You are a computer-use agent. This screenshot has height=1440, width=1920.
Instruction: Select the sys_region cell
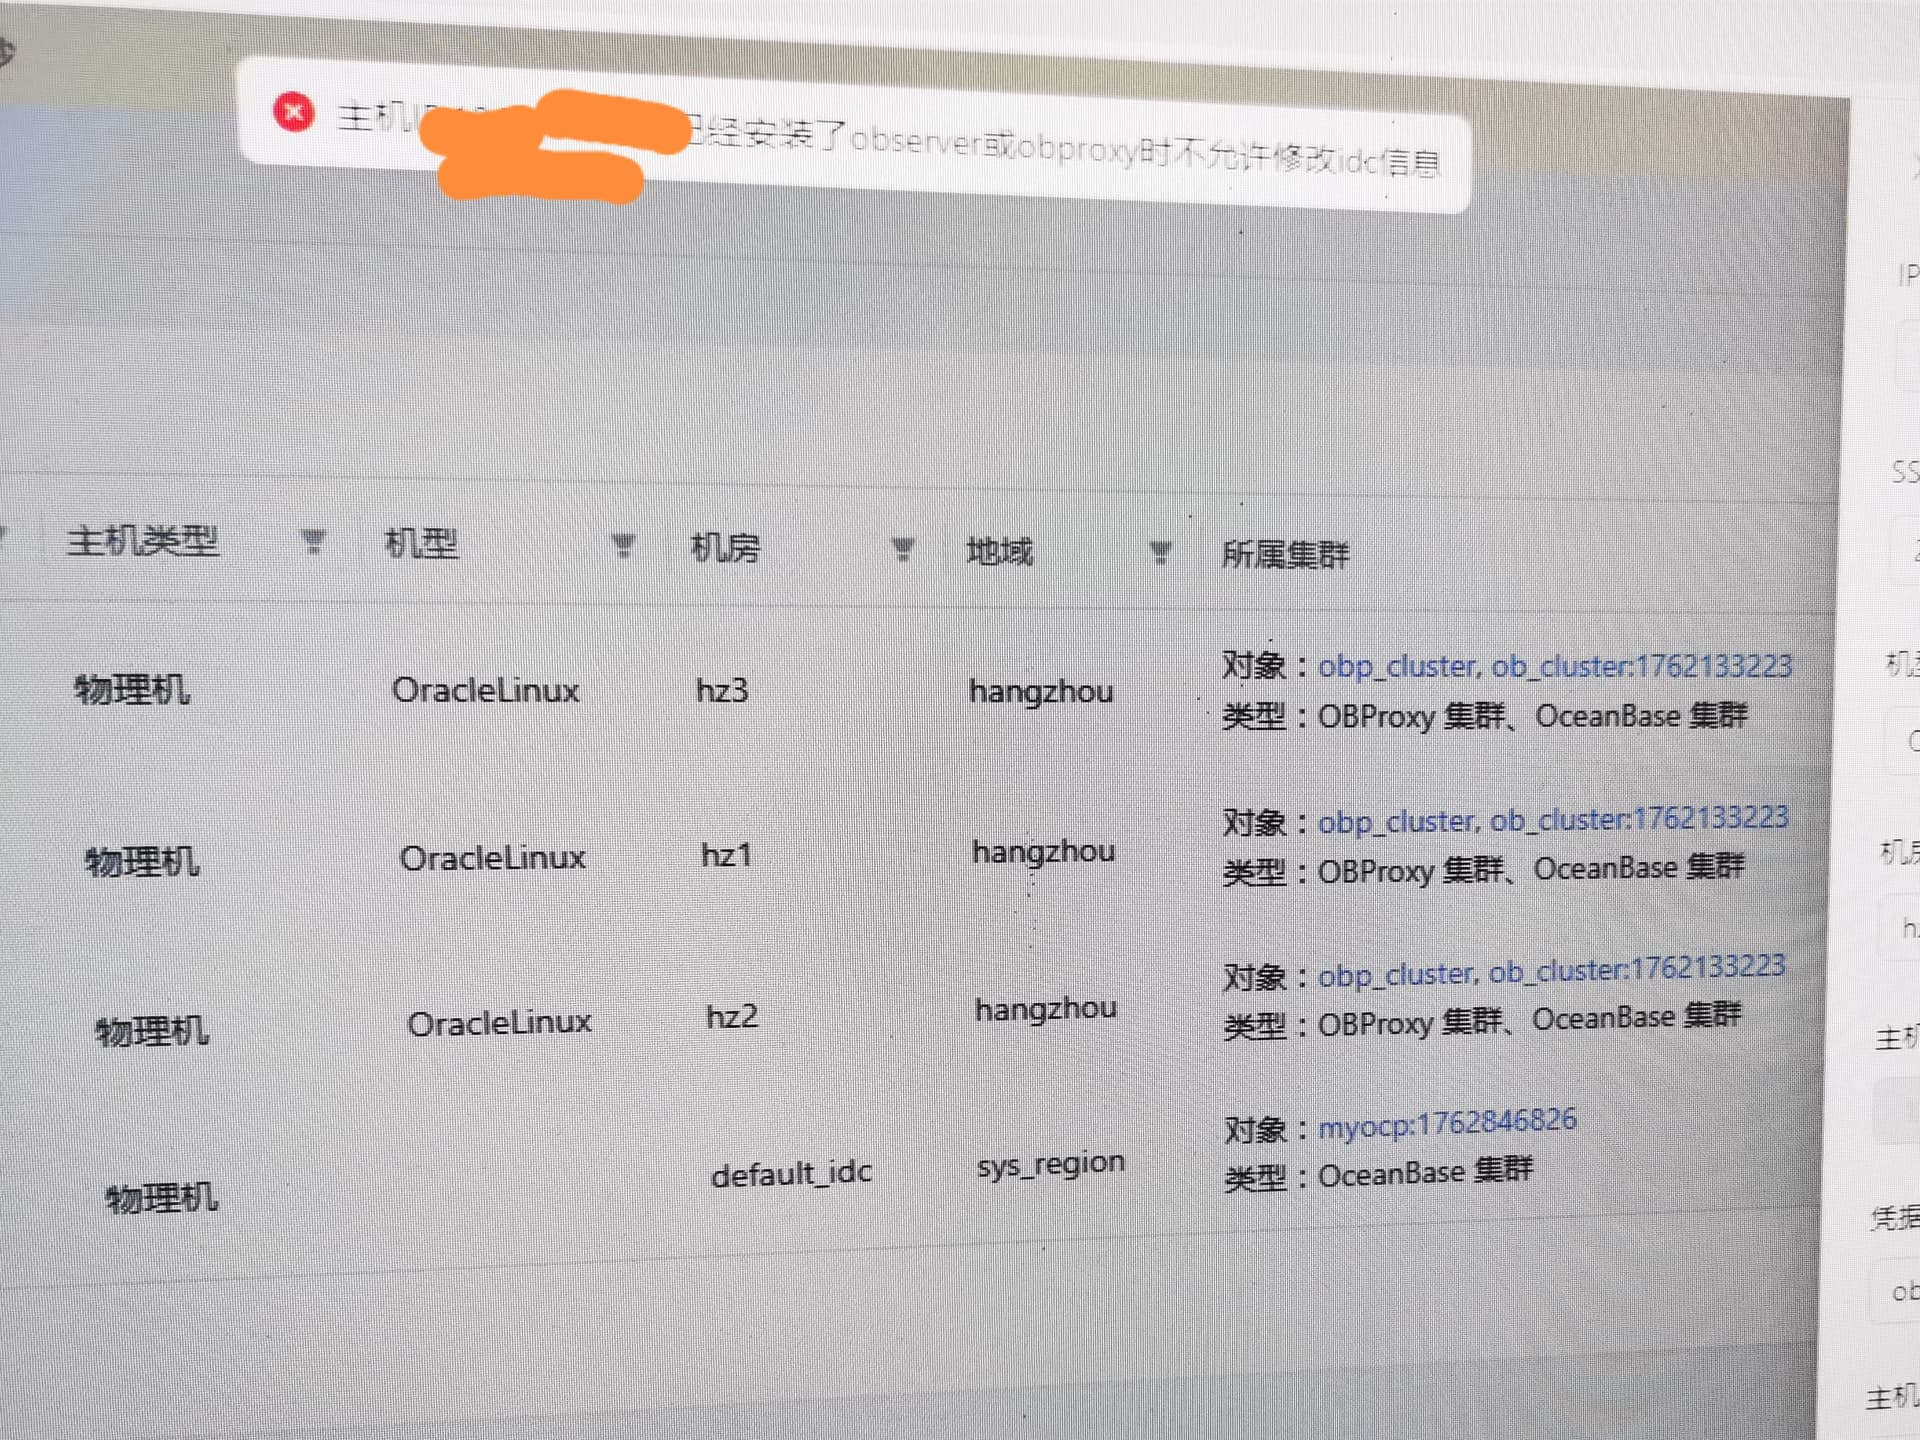pyautogui.click(x=1050, y=1165)
